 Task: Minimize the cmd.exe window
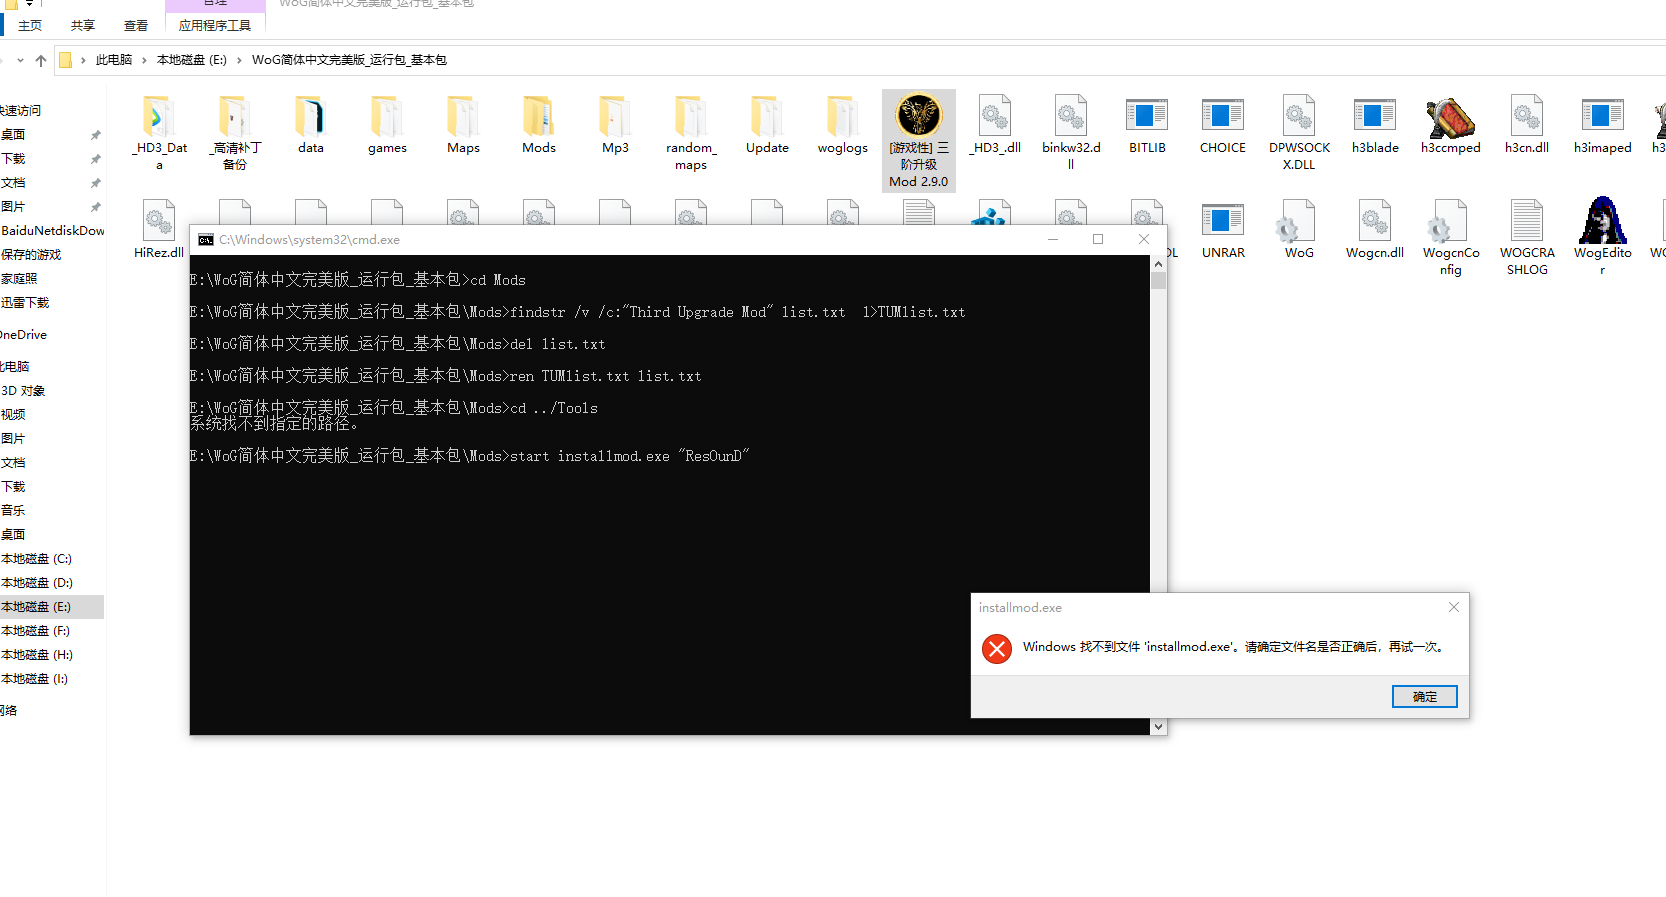click(x=1053, y=239)
